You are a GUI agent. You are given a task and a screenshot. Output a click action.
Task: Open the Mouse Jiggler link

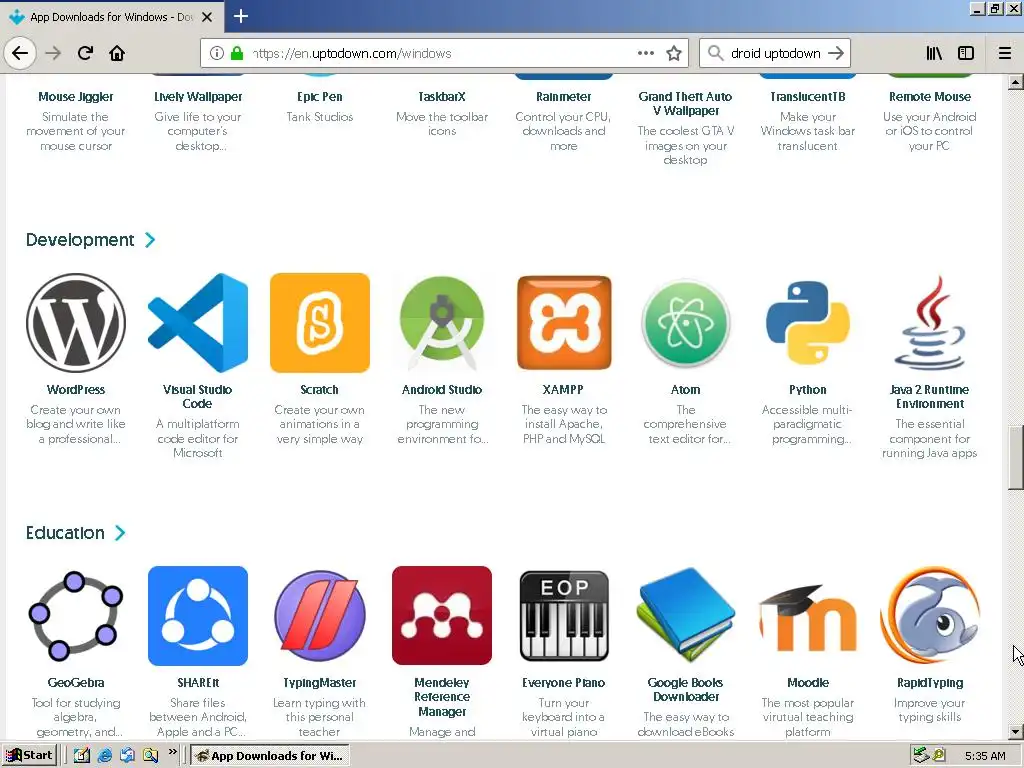(x=76, y=97)
